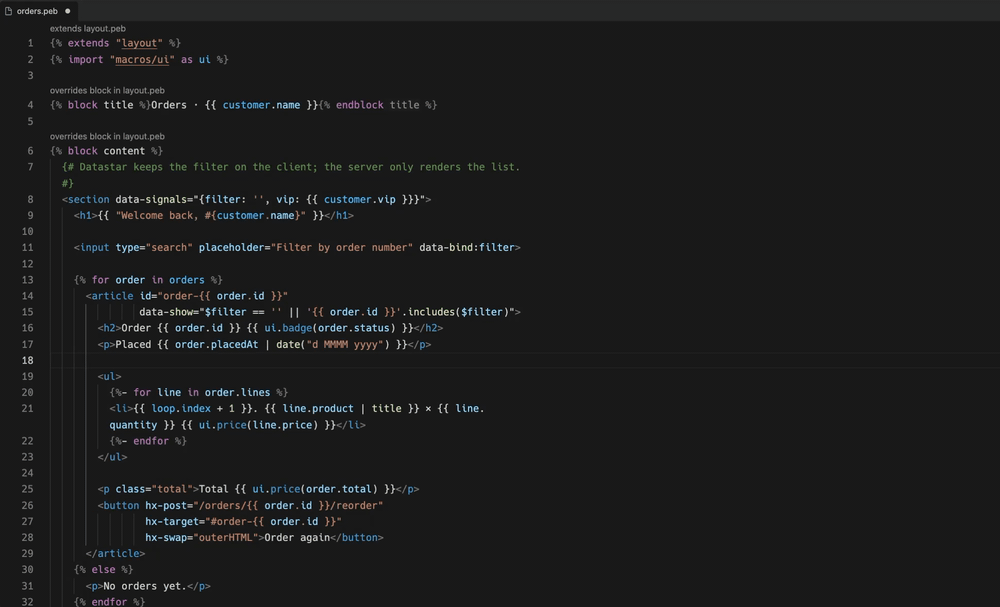The height and width of the screenshot is (607, 1000).
Task: Click 'customer.vip' in the section tag
Action: (x=360, y=200)
